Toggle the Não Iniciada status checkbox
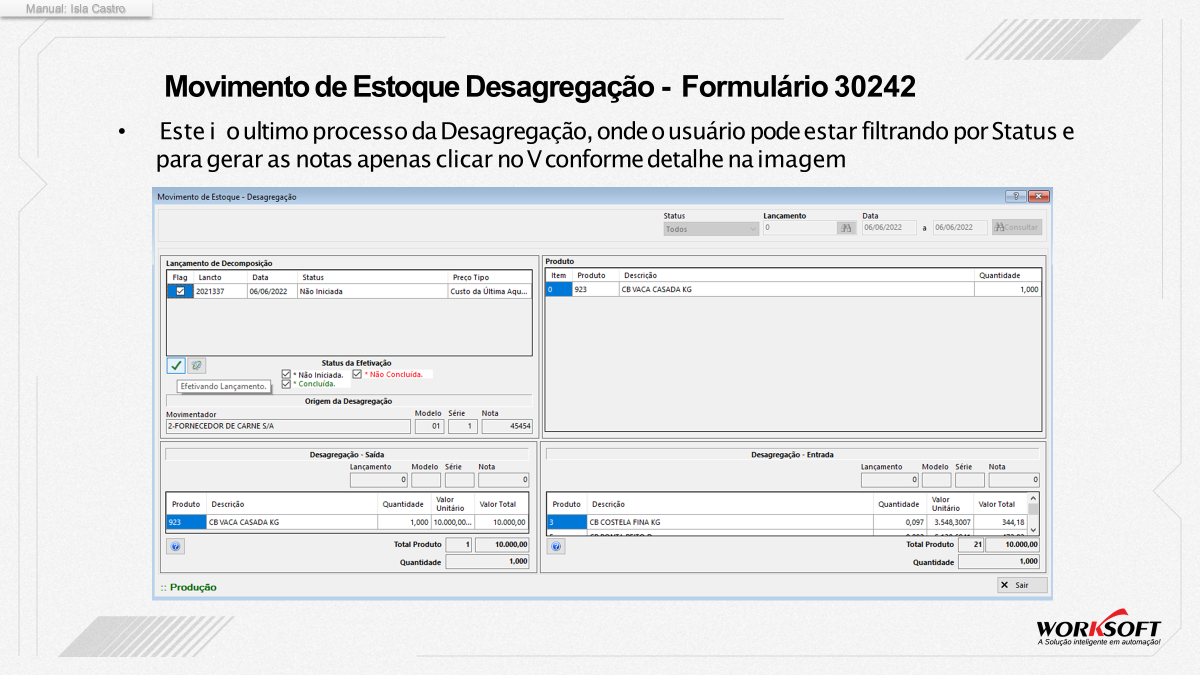The width and height of the screenshot is (1200, 675). (x=287, y=375)
